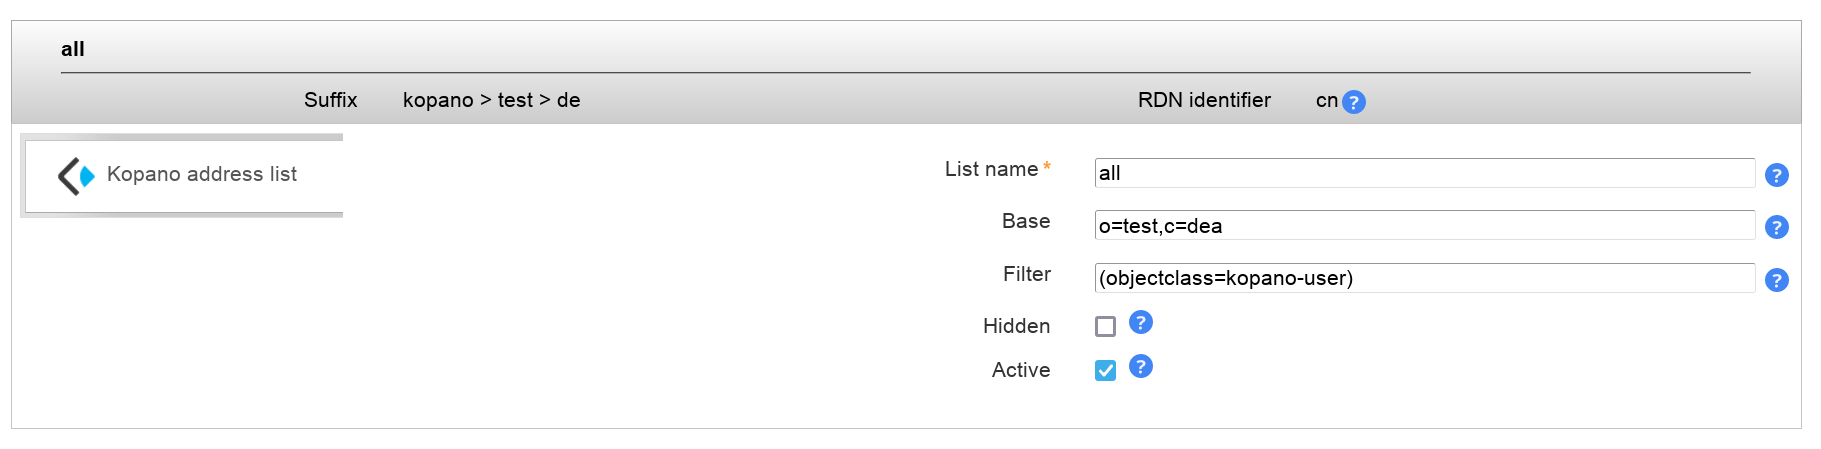
Task: Click the RDN identifier value cn
Action: [x=1326, y=100]
